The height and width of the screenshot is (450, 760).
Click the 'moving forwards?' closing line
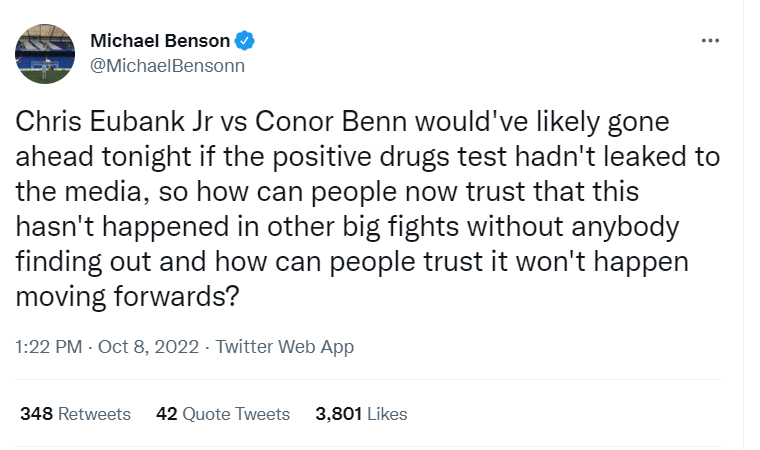click(x=127, y=296)
